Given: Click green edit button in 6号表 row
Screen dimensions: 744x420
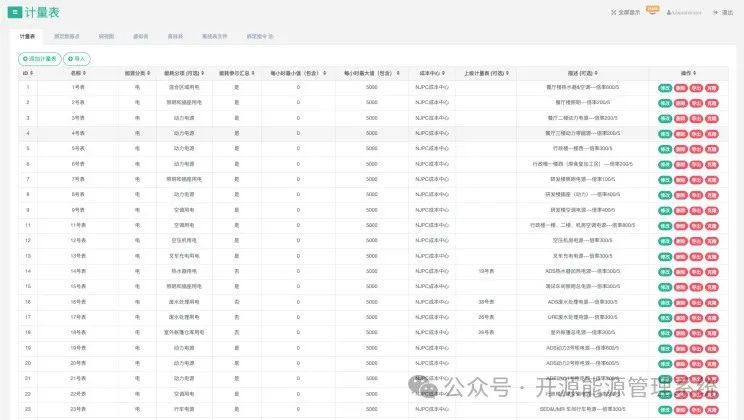Looking at the screenshot, I should (x=665, y=165).
